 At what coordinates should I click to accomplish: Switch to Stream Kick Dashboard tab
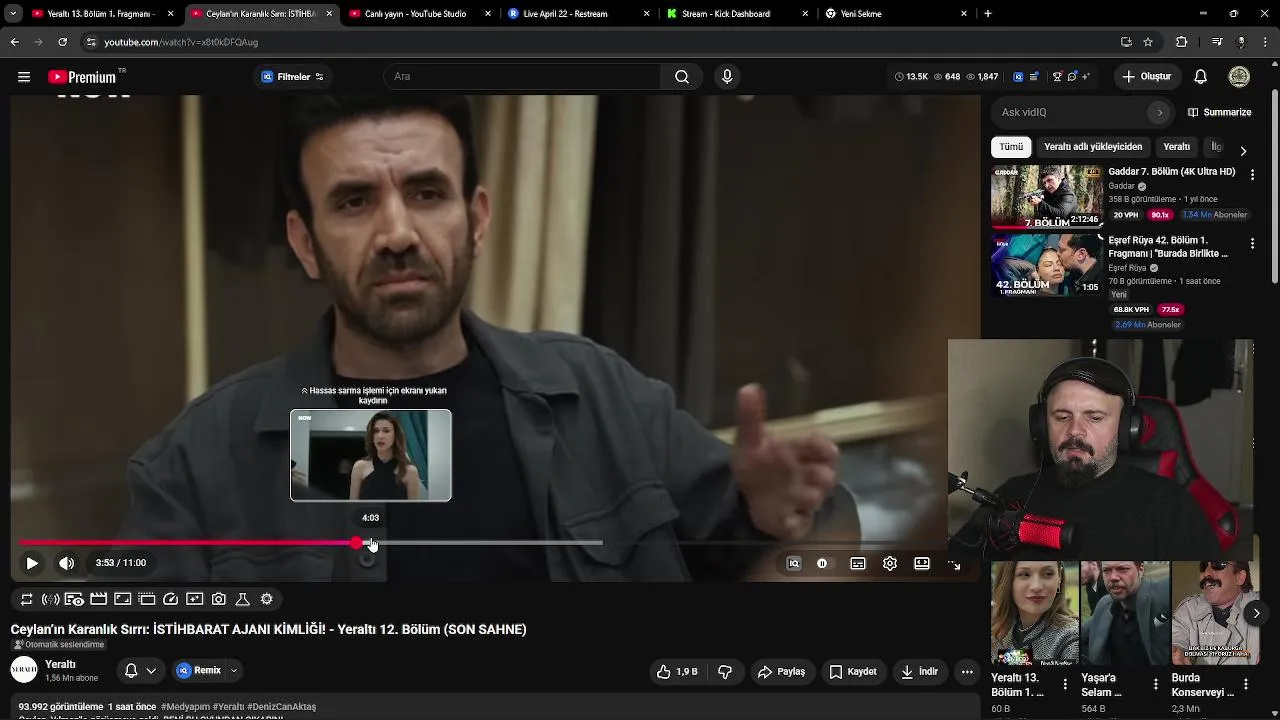click(736, 14)
